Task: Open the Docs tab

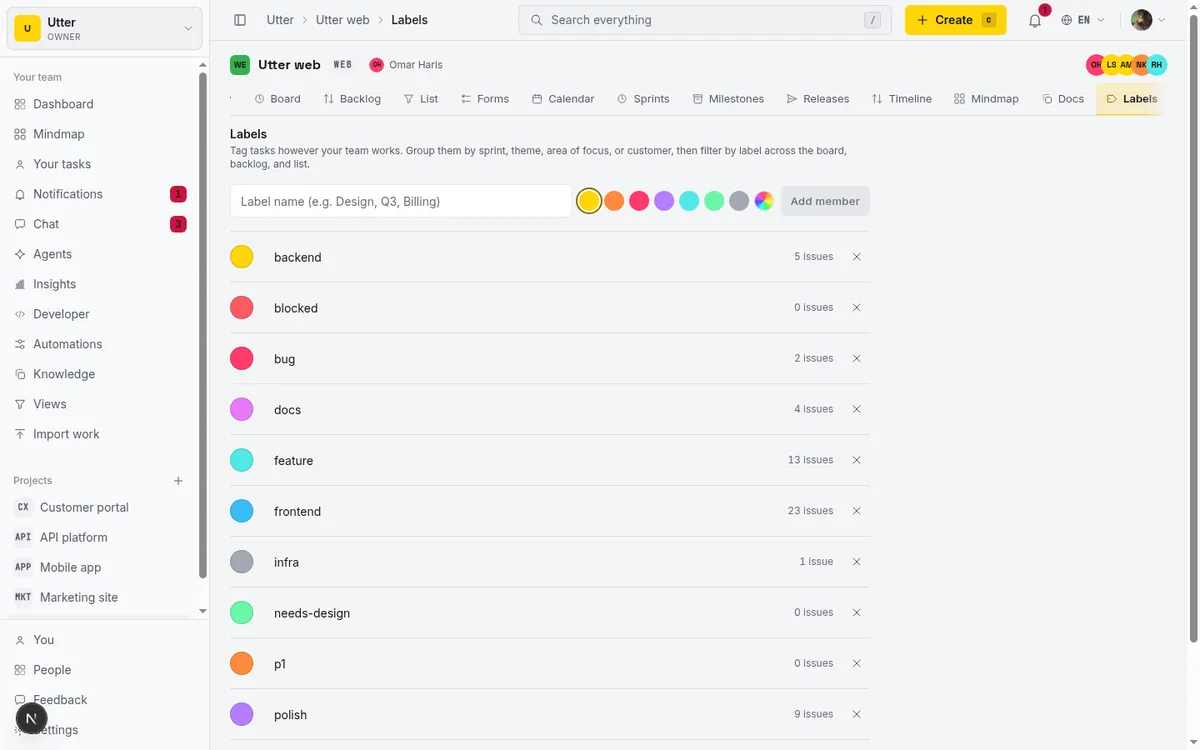Action: pos(1063,99)
